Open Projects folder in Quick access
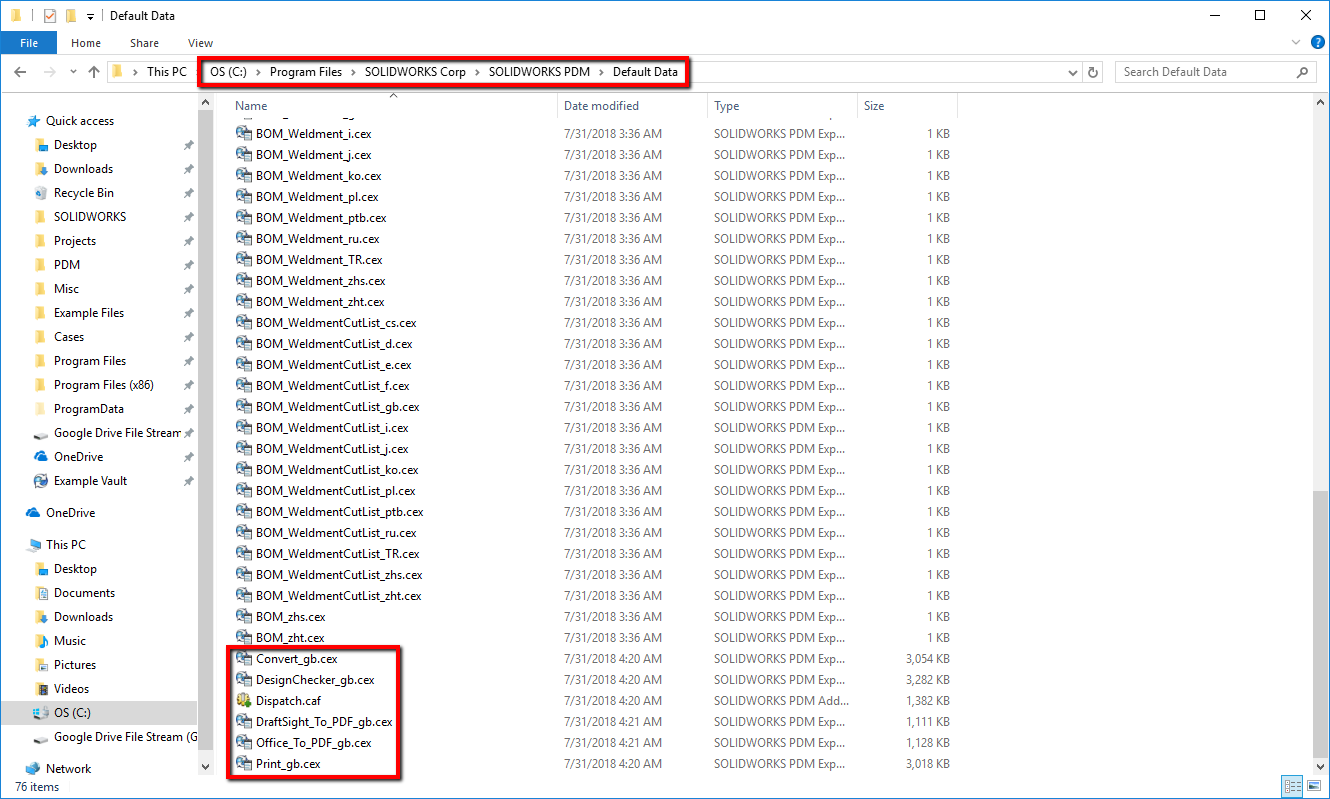The height and width of the screenshot is (799, 1330). point(75,241)
